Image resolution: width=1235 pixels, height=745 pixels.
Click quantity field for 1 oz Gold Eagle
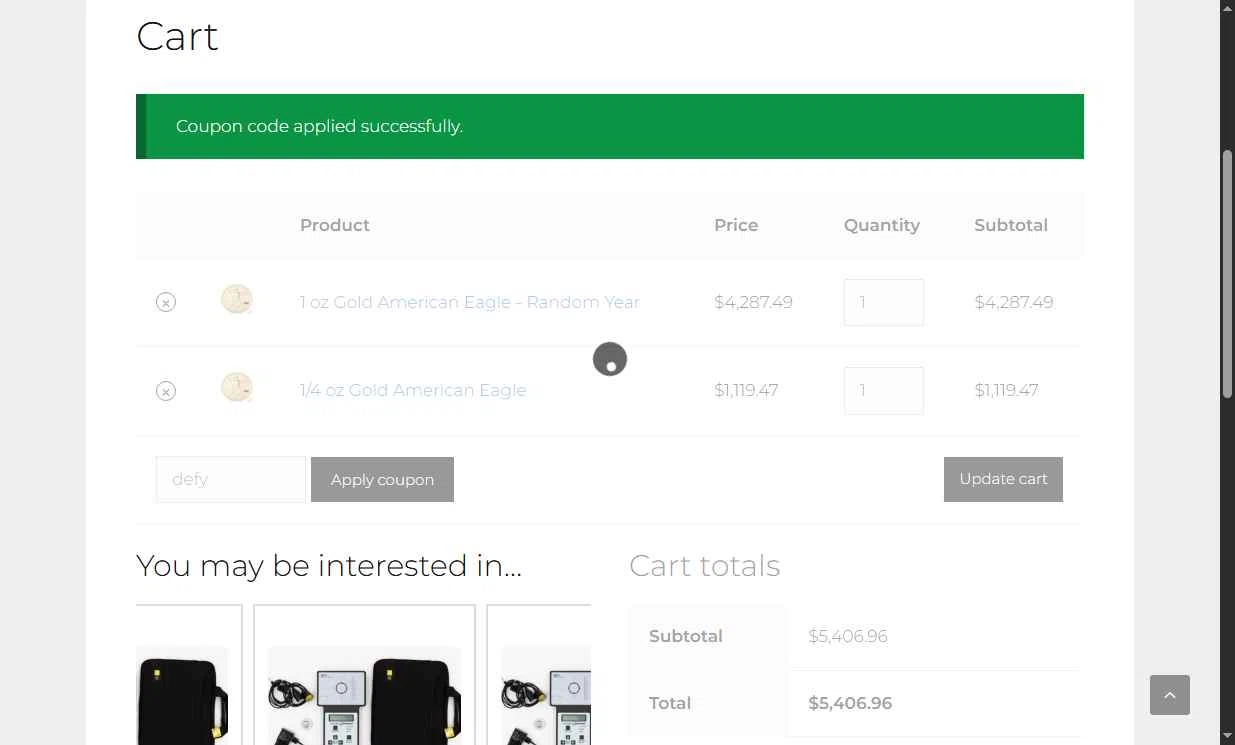(884, 302)
